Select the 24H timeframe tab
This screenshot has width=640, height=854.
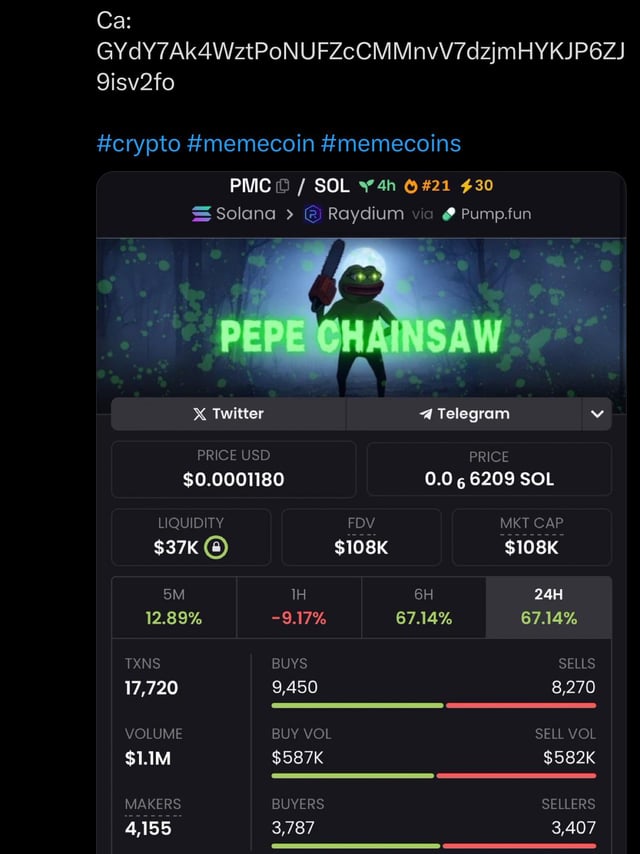548,607
